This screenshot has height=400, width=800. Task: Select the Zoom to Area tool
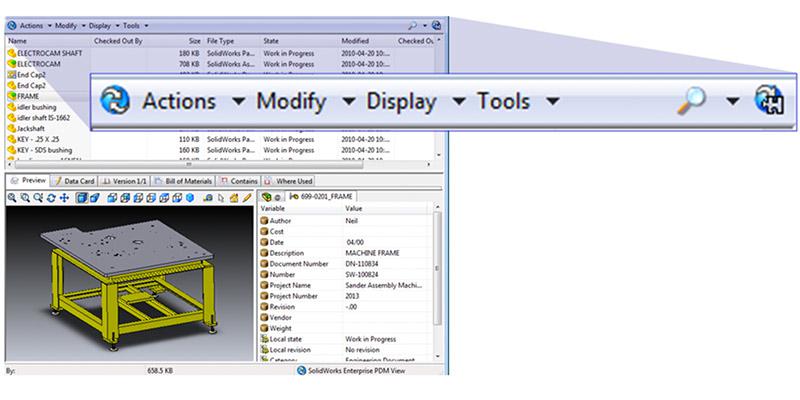click(x=24, y=197)
